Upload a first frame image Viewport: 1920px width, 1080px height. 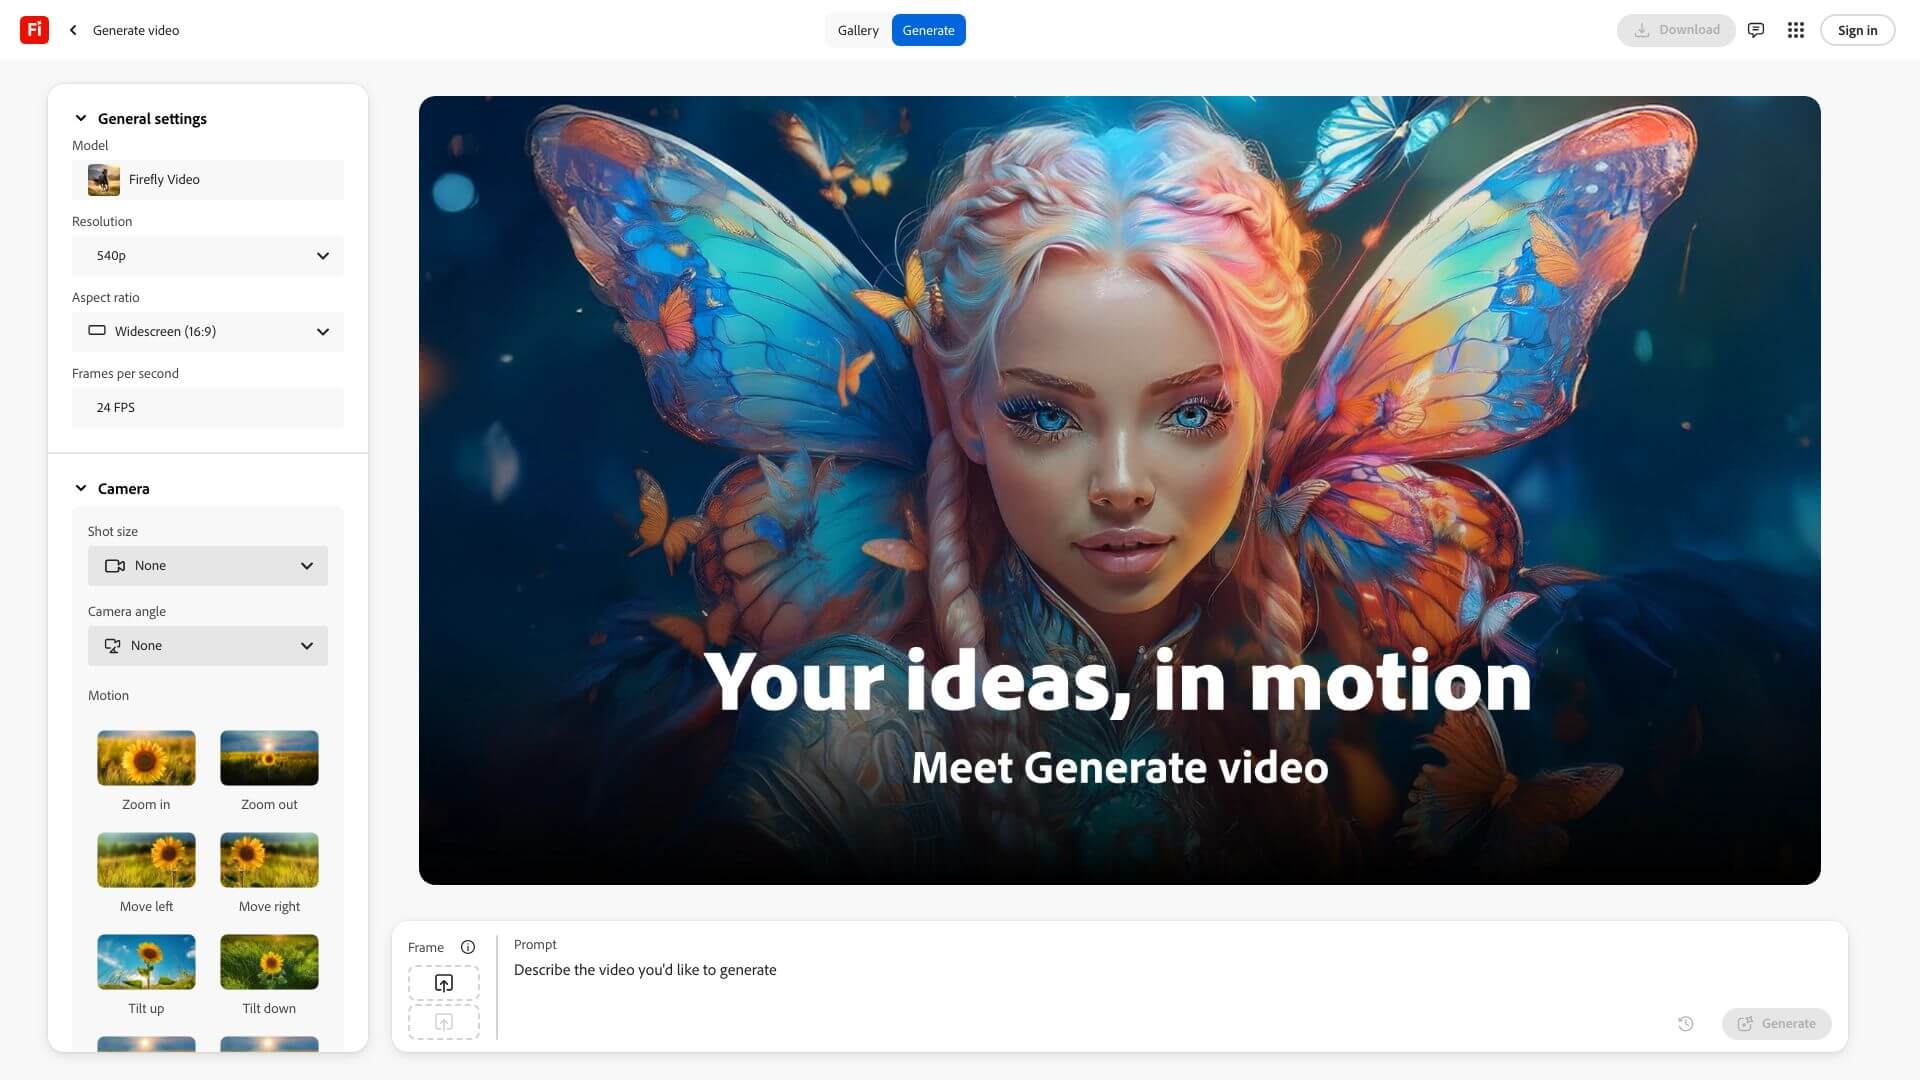(443, 982)
